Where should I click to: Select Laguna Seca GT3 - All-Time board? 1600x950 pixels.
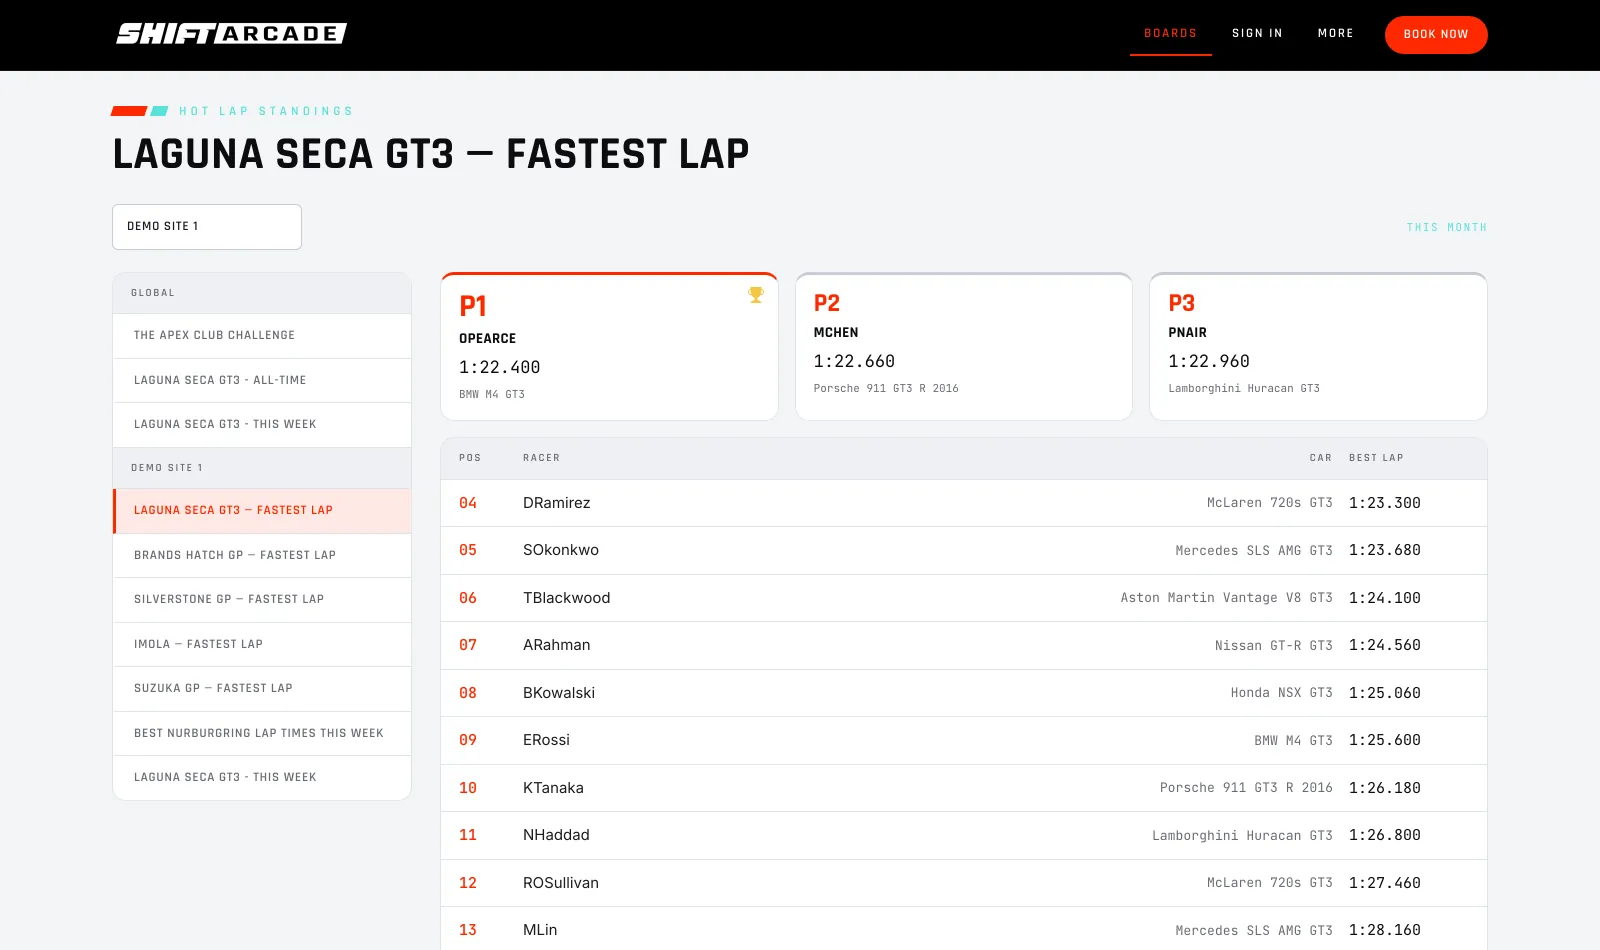pyautogui.click(x=262, y=381)
